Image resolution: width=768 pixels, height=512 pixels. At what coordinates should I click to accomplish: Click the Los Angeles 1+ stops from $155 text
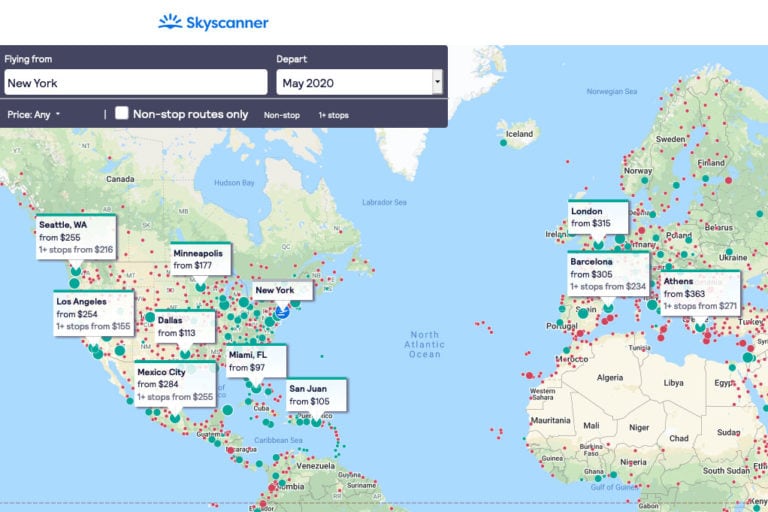click(93, 326)
